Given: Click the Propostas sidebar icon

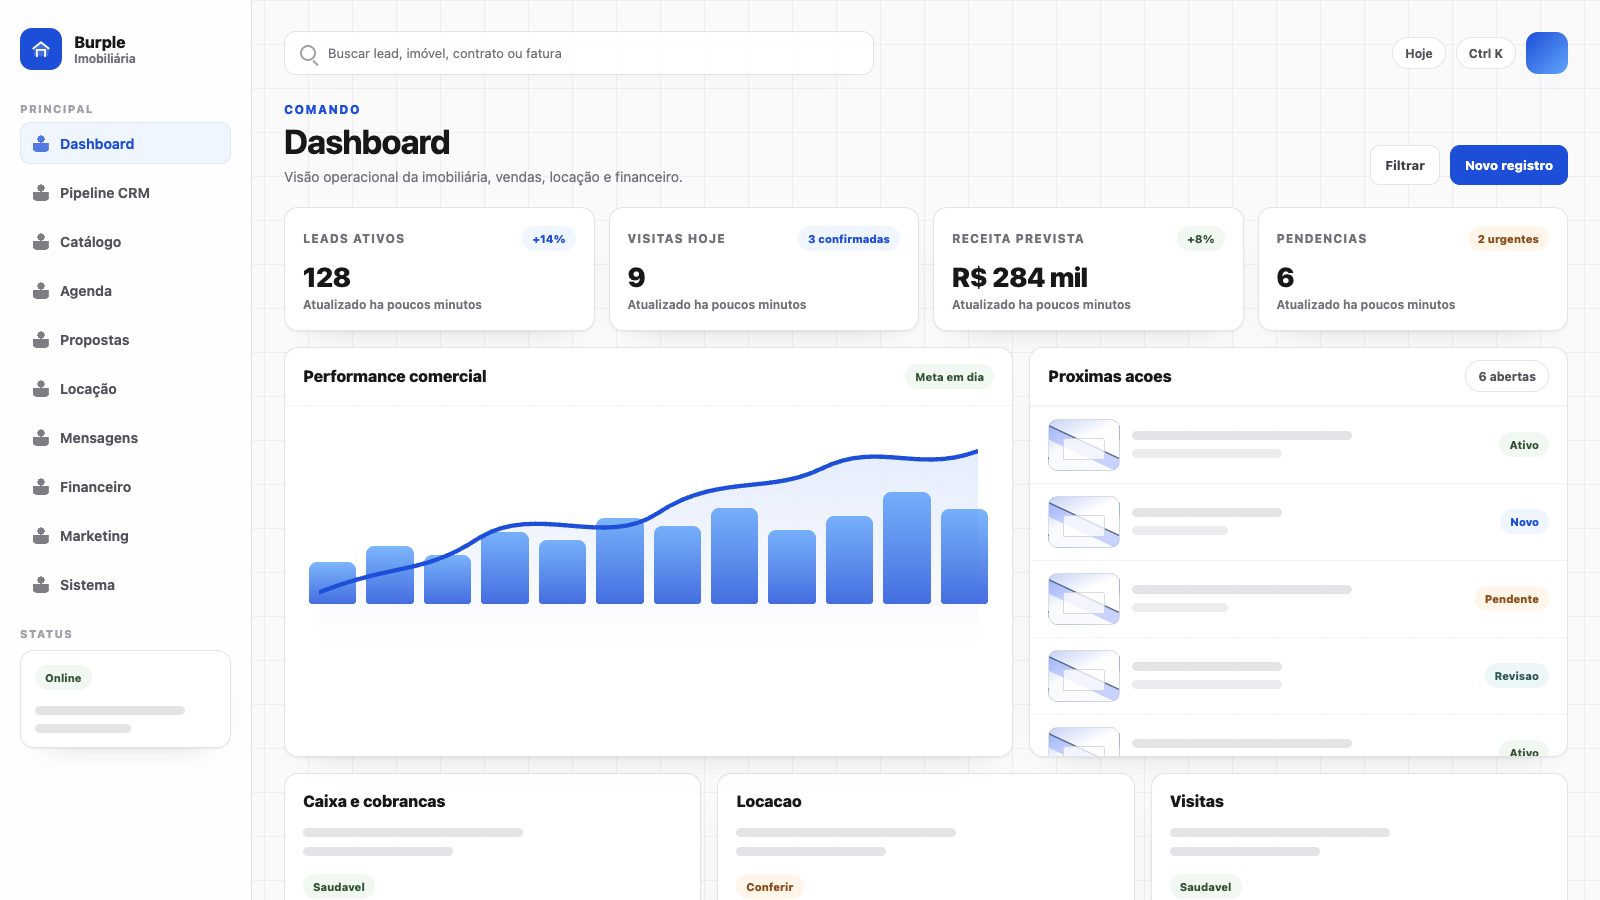Looking at the screenshot, I should point(41,340).
